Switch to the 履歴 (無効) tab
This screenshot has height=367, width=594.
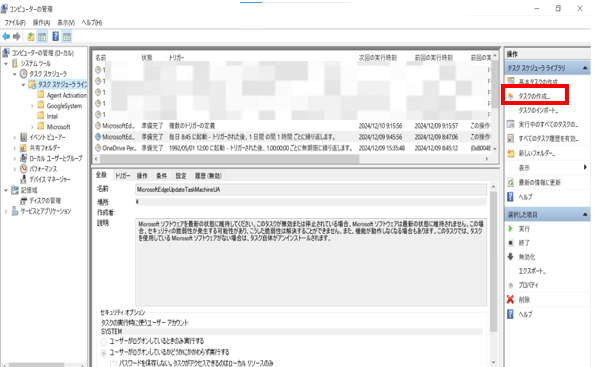click(208, 176)
